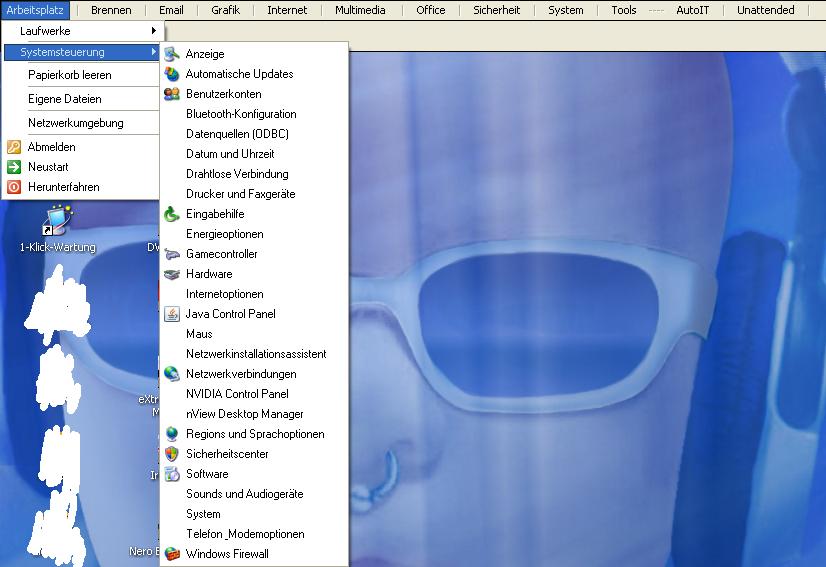
Task: Open Automatische Updates globe icon
Action: coord(172,74)
